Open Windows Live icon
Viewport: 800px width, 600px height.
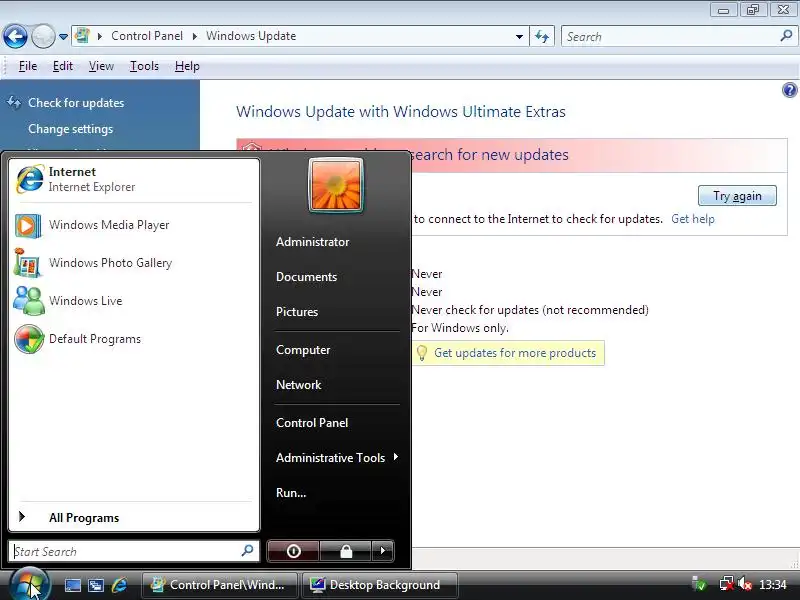pos(29,301)
